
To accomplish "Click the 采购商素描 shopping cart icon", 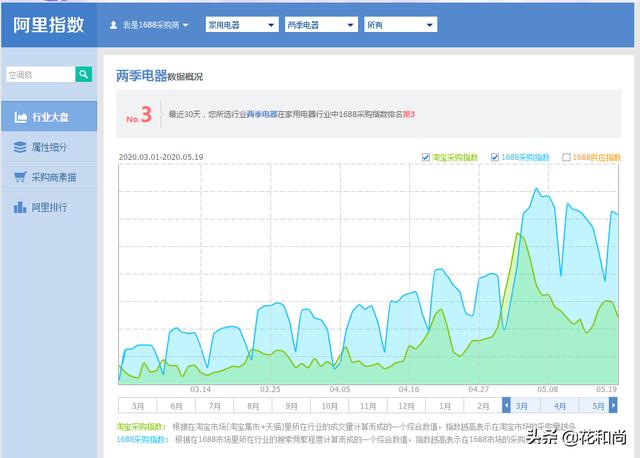I will [x=20, y=177].
